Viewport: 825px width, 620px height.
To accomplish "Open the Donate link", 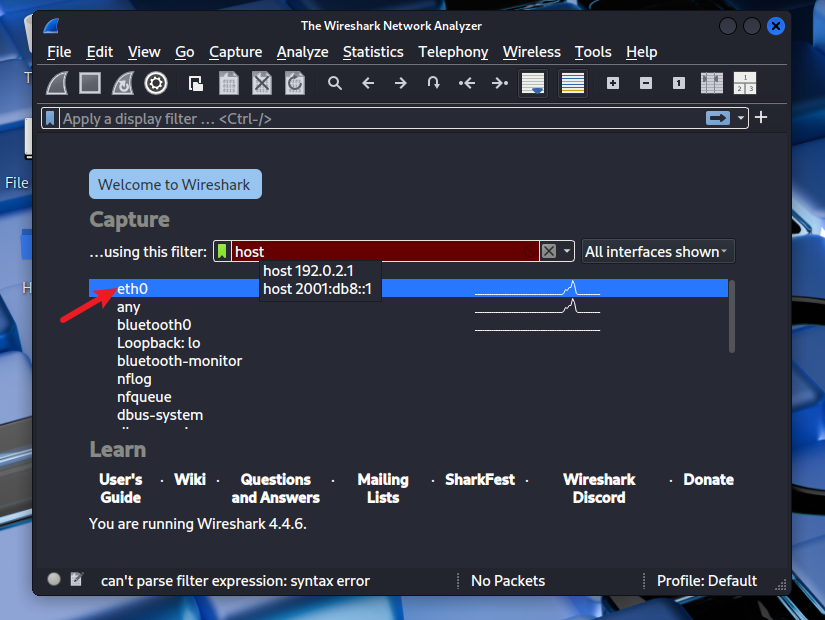I will 708,479.
